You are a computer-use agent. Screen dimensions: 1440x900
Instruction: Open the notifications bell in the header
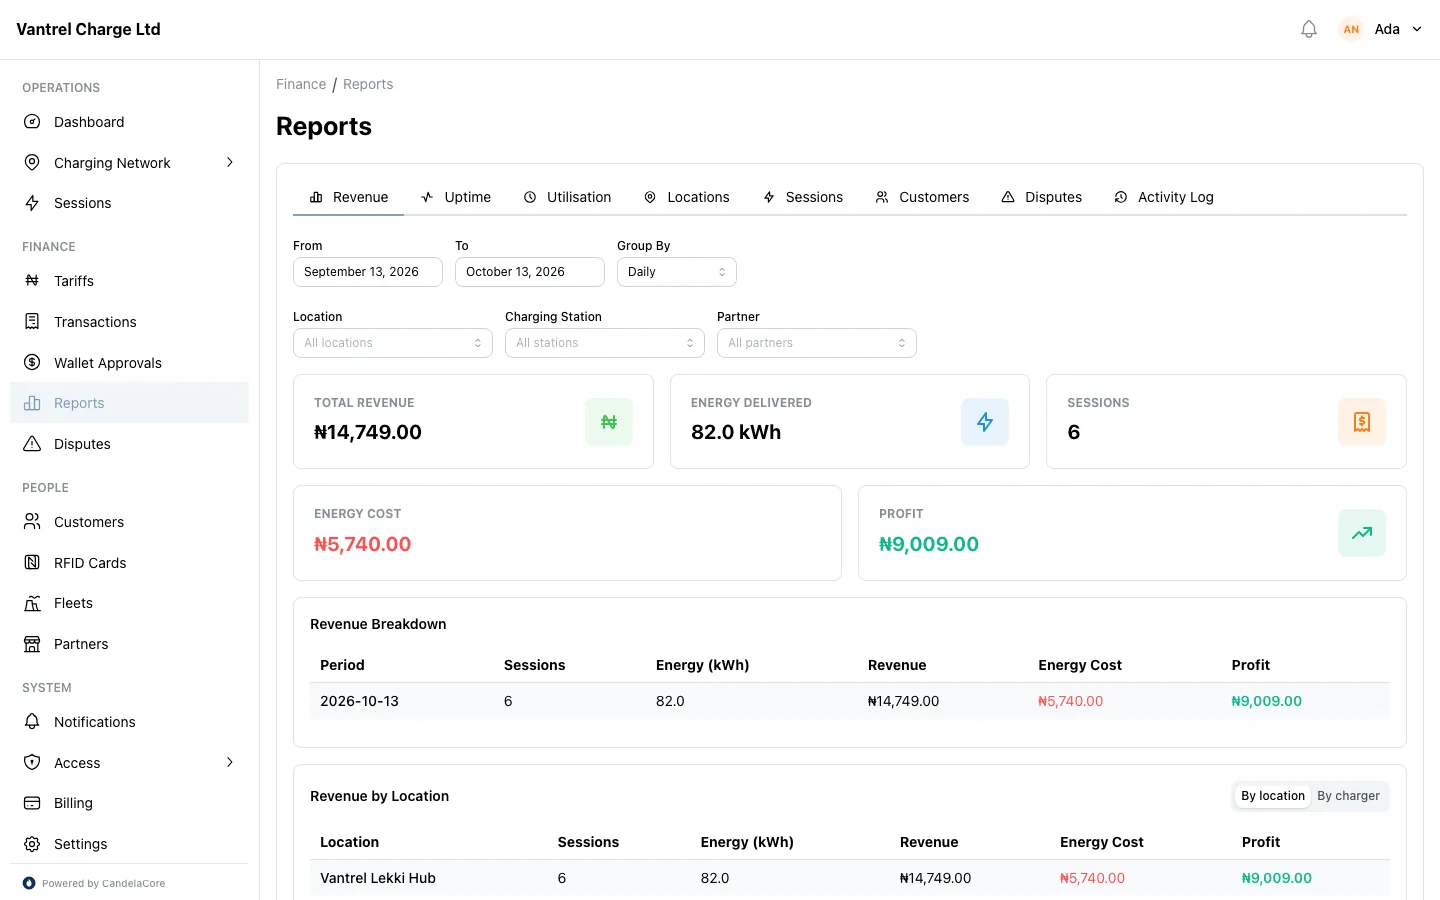click(1309, 29)
